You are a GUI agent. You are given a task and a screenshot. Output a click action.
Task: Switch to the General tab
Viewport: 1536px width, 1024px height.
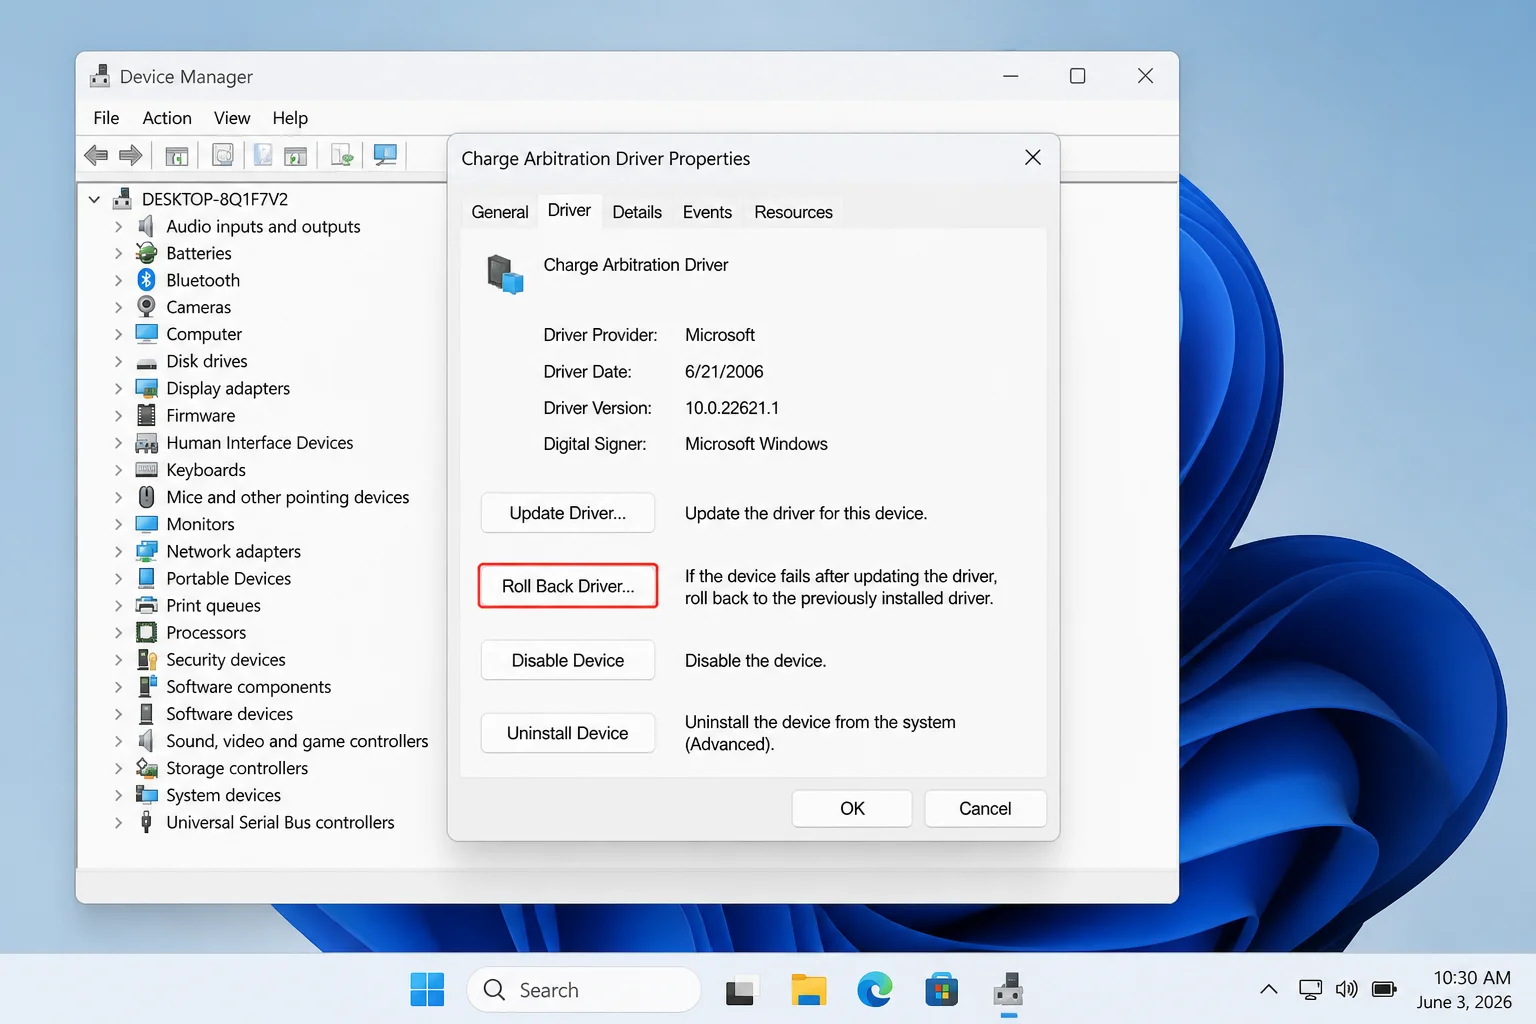[x=500, y=212]
